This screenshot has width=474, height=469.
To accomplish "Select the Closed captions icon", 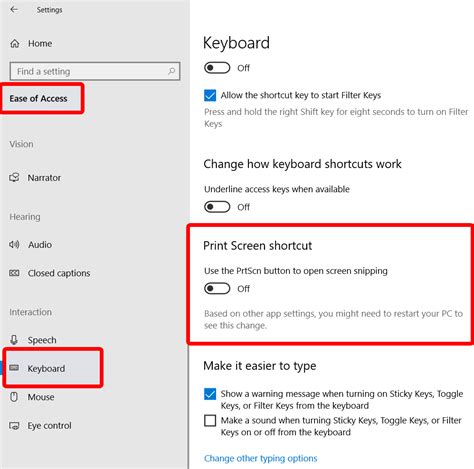I will point(14,273).
